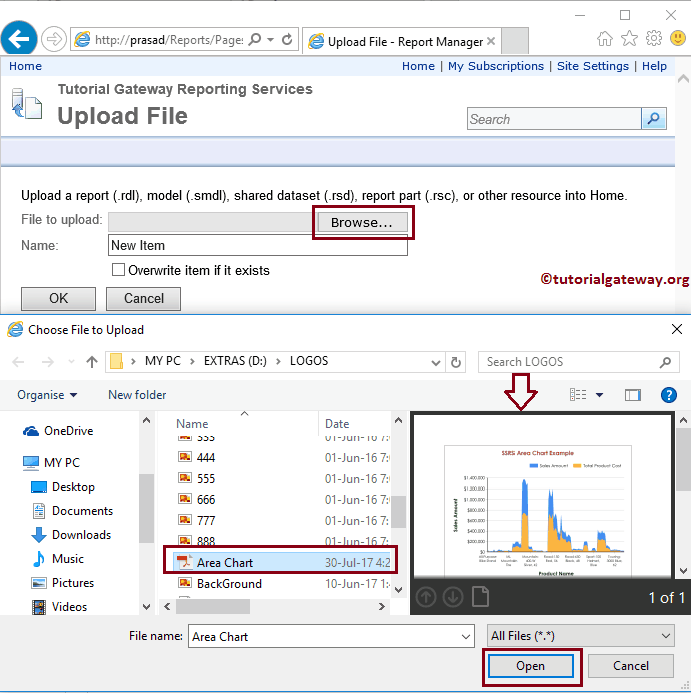
Task: Click the address bar search magnifier
Action: [255, 39]
